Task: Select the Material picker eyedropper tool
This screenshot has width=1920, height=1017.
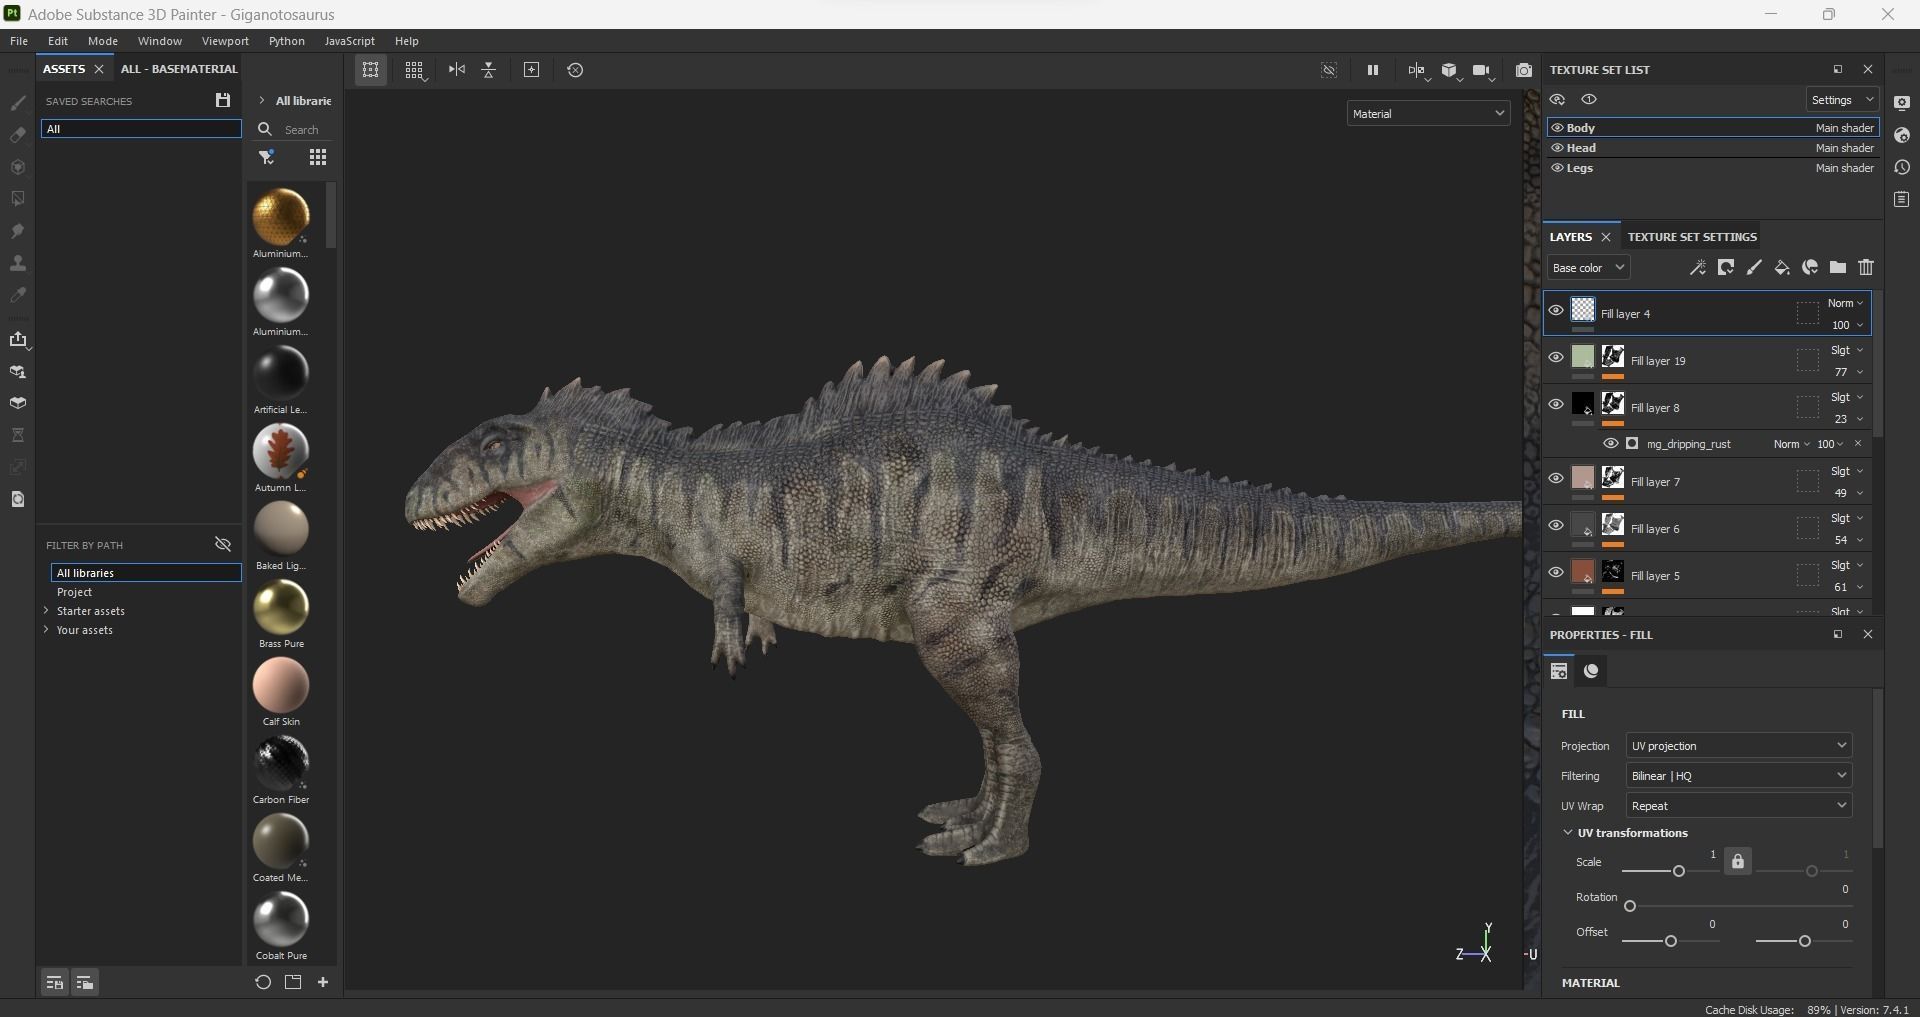Action: coord(18,295)
